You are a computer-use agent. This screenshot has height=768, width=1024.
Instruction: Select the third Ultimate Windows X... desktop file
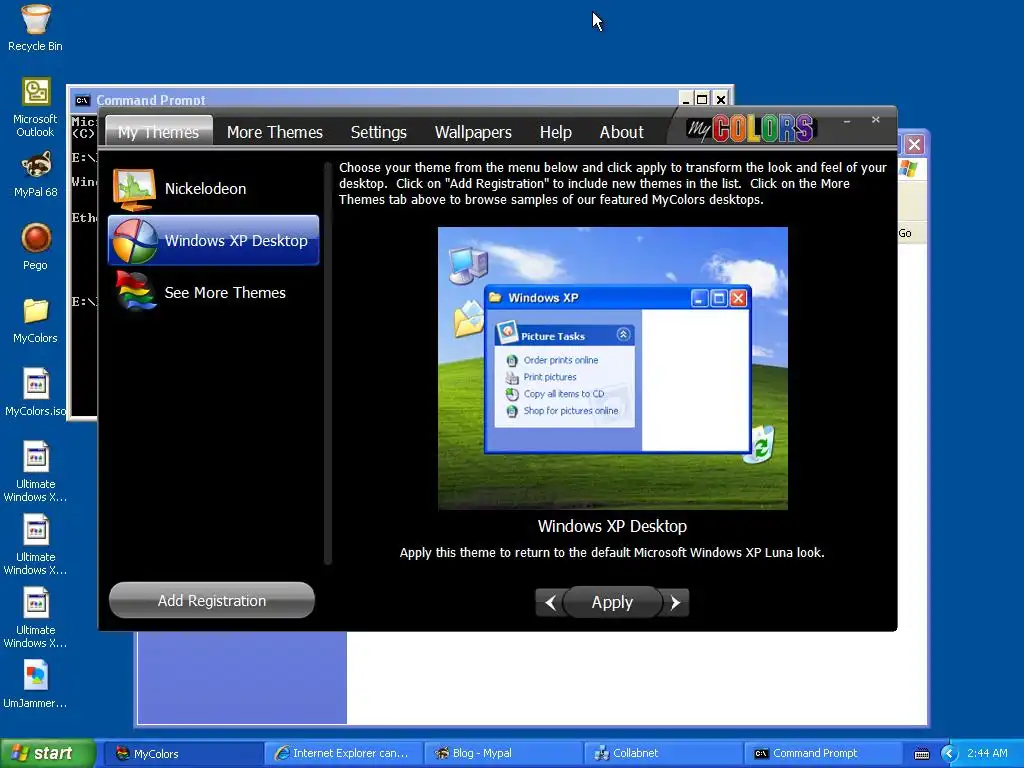click(36, 603)
